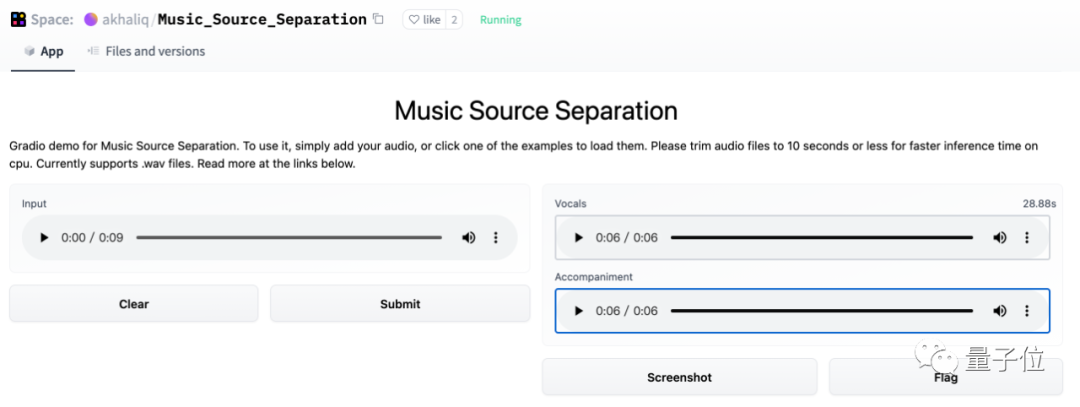Mute the Accompaniment audio volume
This screenshot has height=407, width=1080.
click(x=999, y=311)
